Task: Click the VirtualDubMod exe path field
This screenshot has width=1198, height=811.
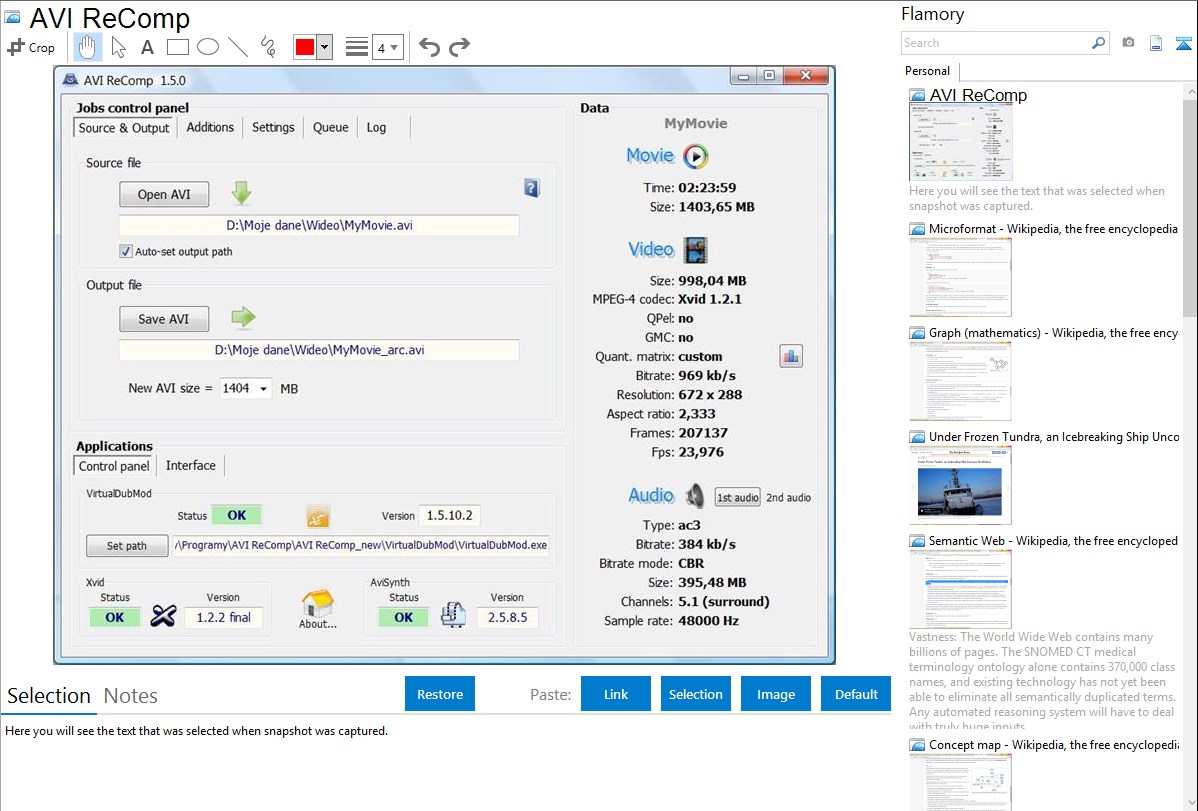Action: point(361,545)
